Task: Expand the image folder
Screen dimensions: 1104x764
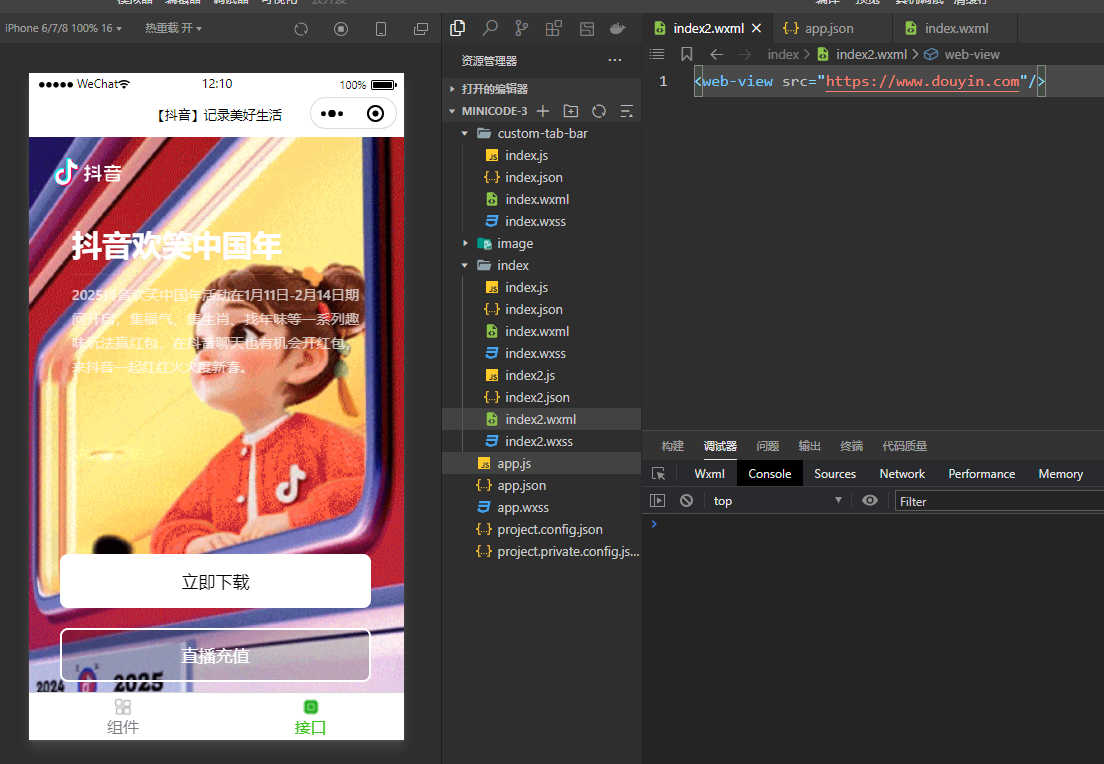Action: 541,243
